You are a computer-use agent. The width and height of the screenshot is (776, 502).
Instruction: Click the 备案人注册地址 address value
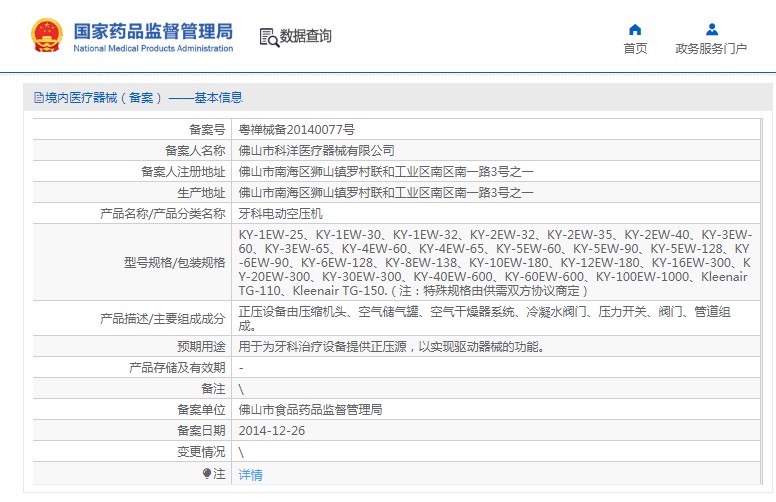(386, 172)
